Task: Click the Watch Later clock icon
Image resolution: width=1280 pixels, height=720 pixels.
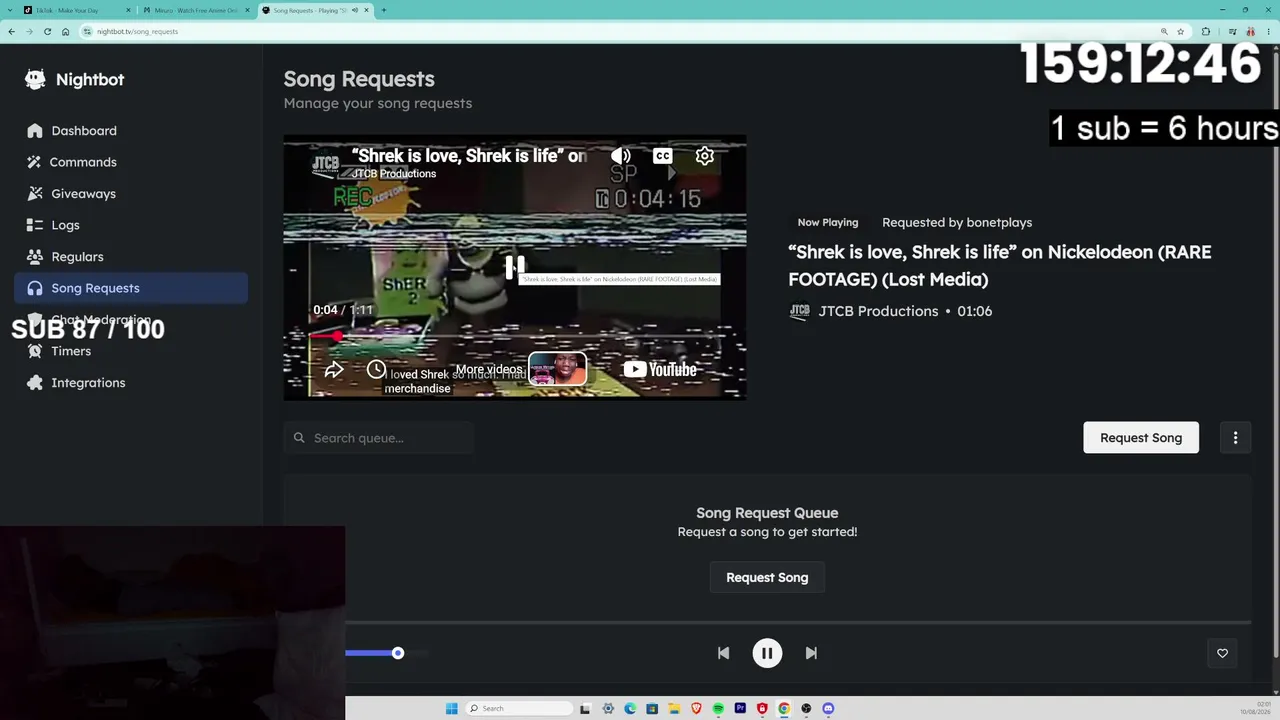Action: [376, 370]
